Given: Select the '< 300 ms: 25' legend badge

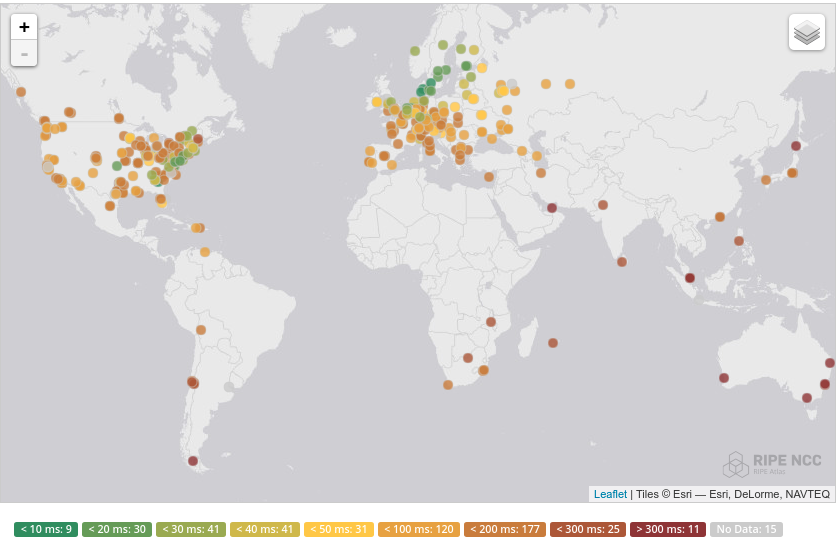Looking at the screenshot, I should (x=588, y=529).
